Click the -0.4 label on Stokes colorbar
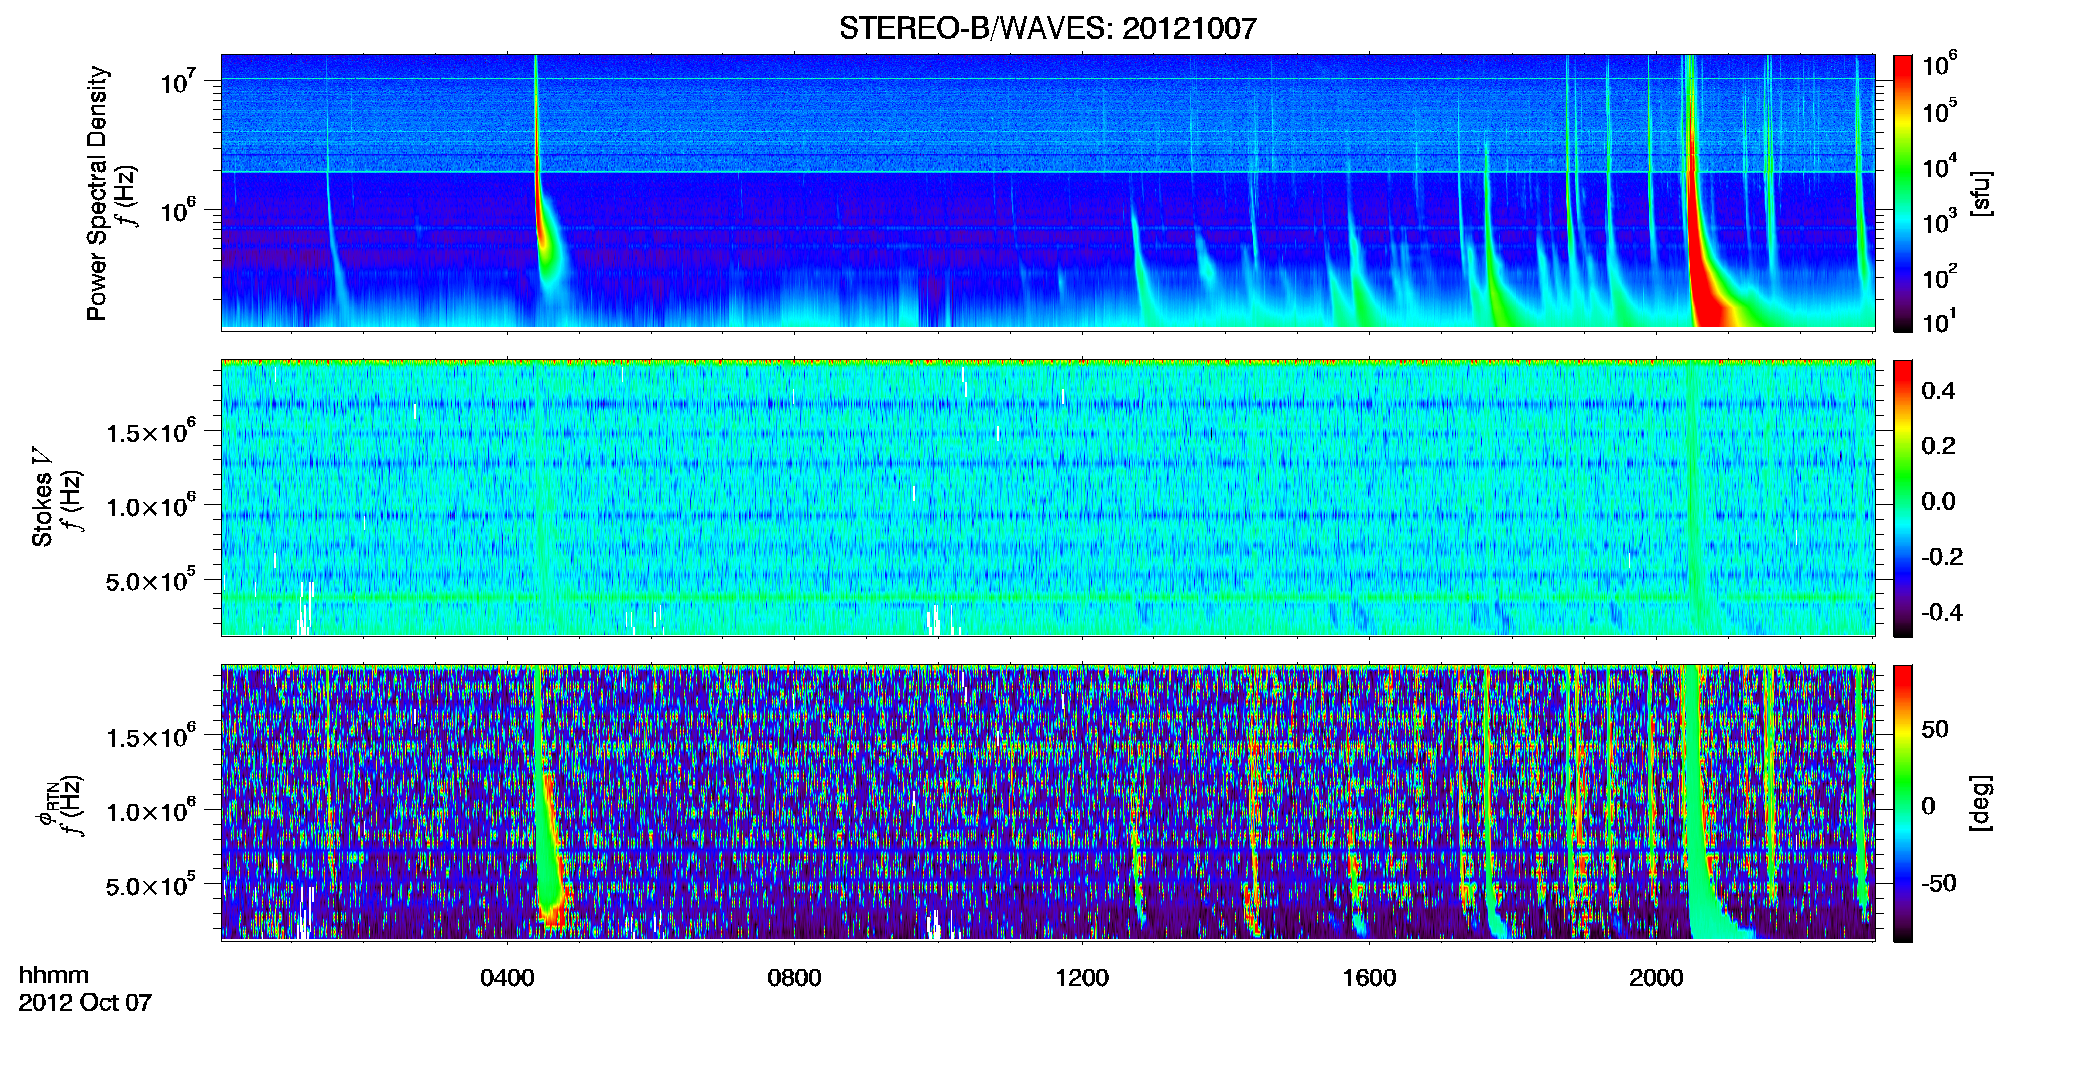2096x1080 pixels. pyautogui.click(x=1942, y=612)
